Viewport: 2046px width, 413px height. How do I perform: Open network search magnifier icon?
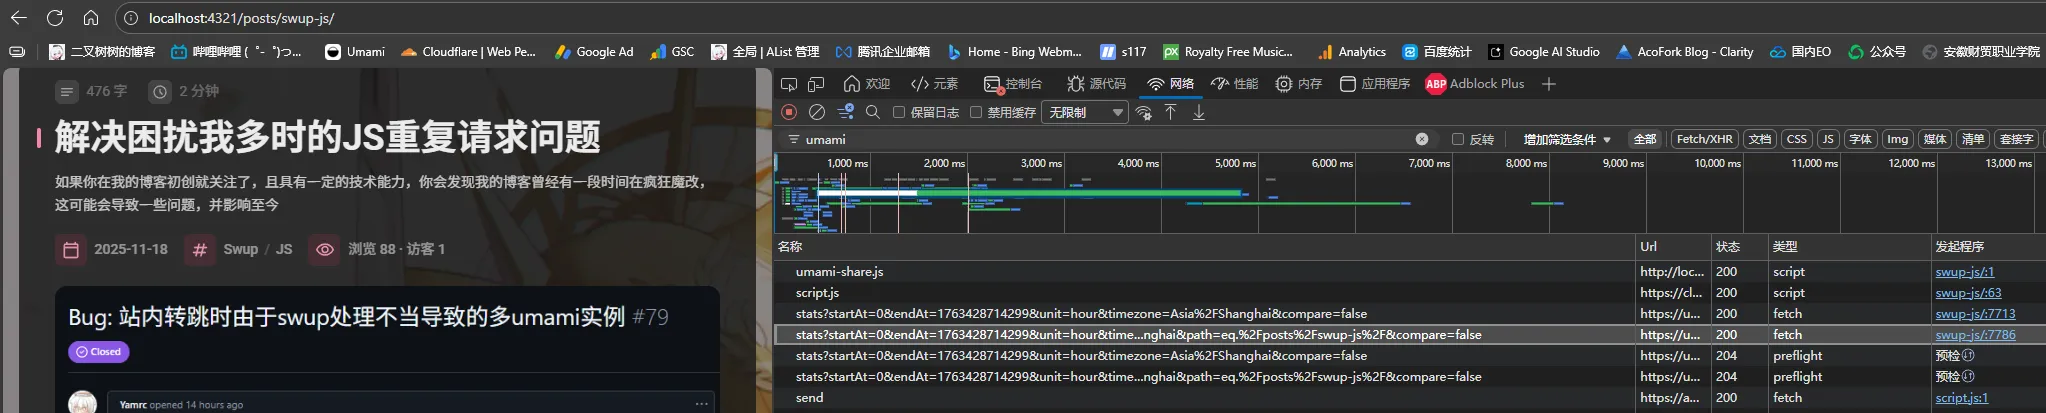click(x=873, y=112)
